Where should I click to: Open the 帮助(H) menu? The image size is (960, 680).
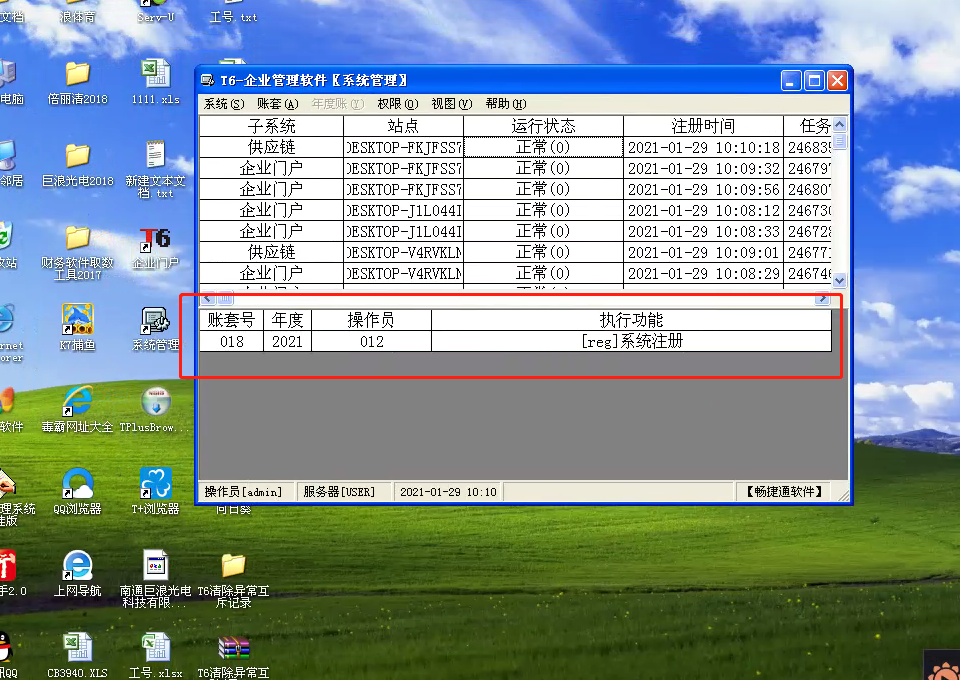pyautogui.click(x=506, y=104)
